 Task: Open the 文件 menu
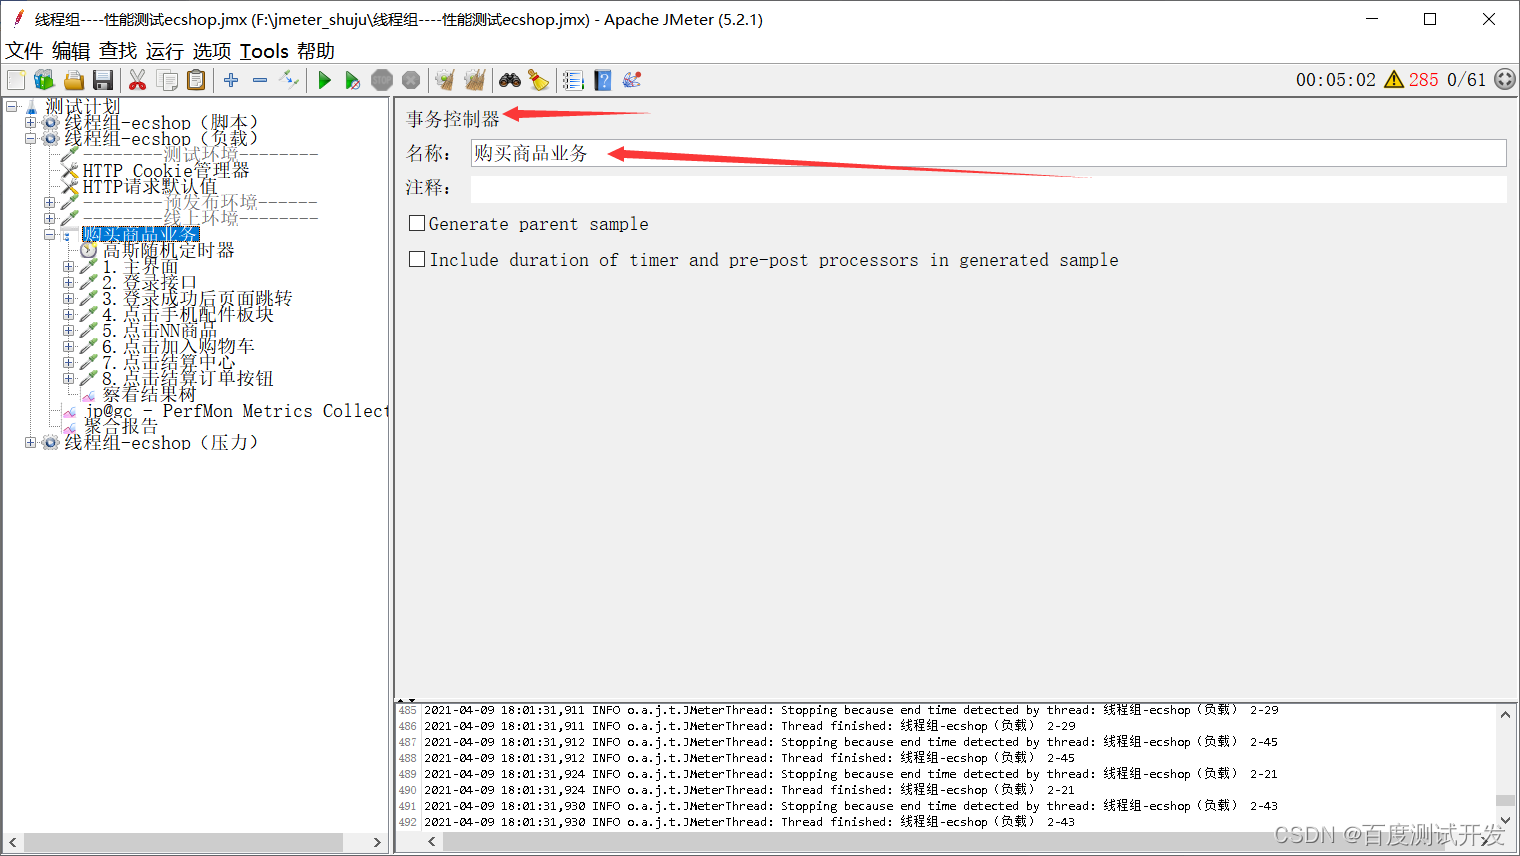point(24,51)
